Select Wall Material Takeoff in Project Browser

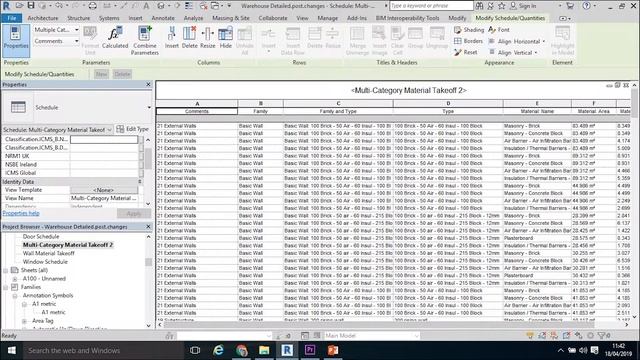(x=49, y=253)
